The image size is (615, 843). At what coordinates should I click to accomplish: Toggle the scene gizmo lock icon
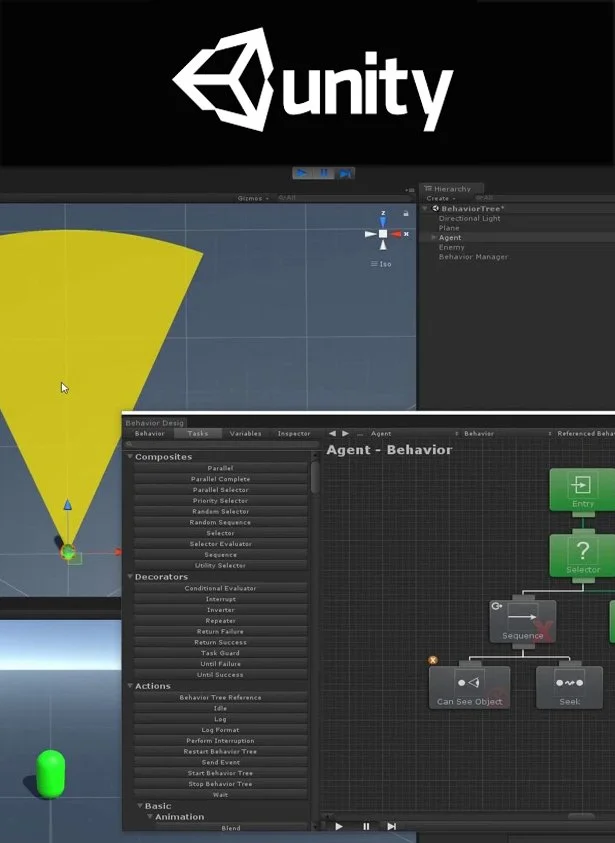click(406, 213)
